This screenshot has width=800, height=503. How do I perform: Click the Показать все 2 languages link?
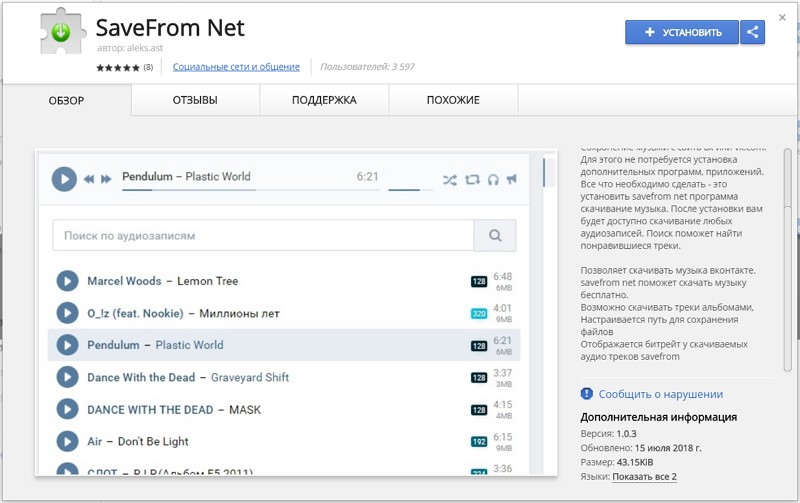pyautogui.click(x=644, y=477)
